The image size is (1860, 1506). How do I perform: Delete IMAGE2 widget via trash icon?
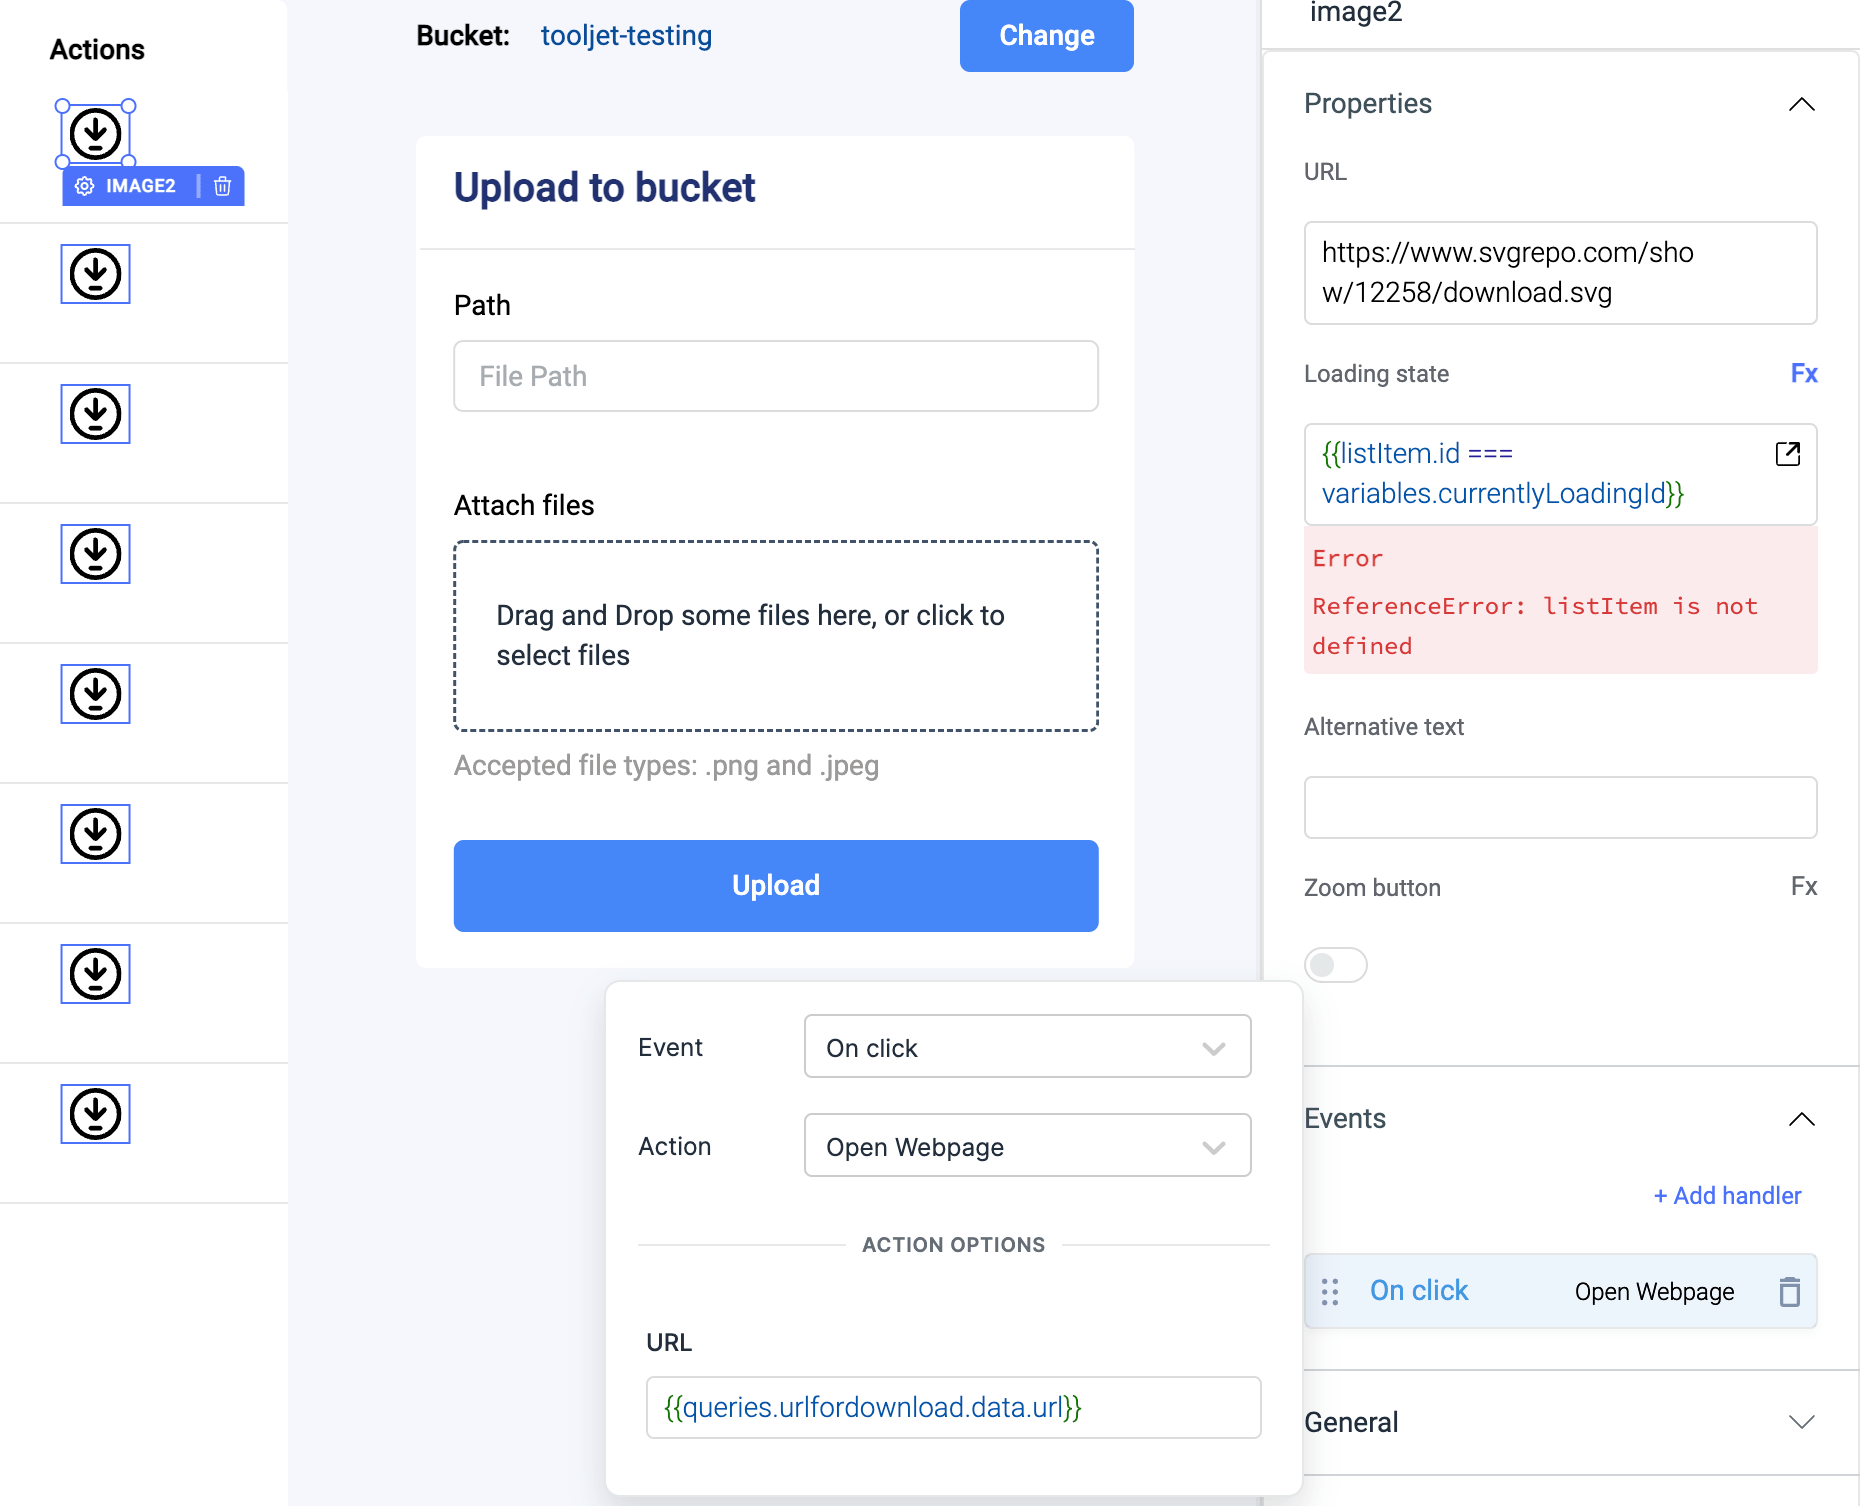tap(223, 186)
